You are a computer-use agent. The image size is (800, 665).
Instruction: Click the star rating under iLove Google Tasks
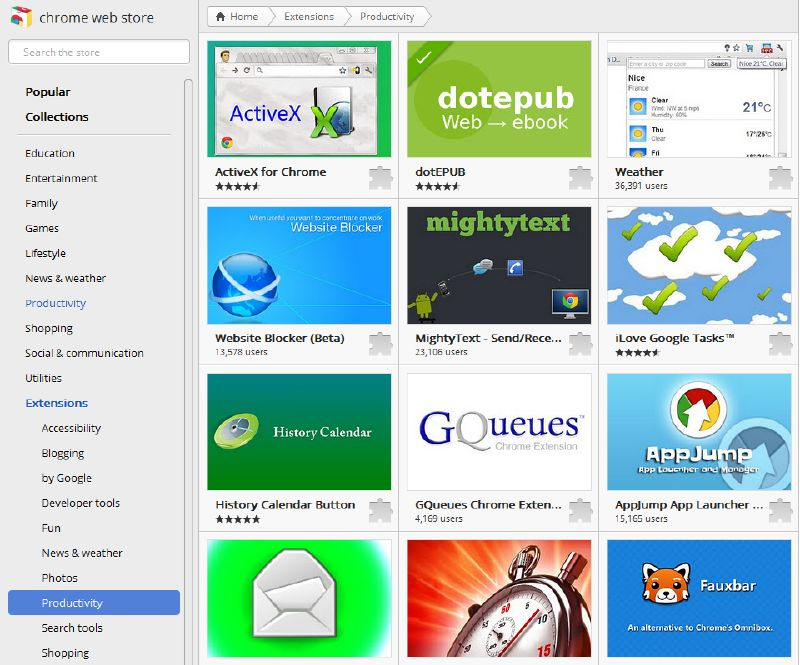tap(638, 353)
